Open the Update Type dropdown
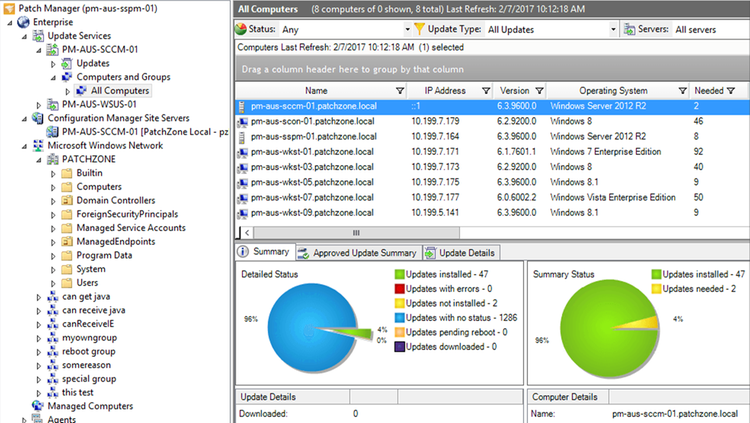This screenshot has width=750, height=423. [x=613, y=30]
